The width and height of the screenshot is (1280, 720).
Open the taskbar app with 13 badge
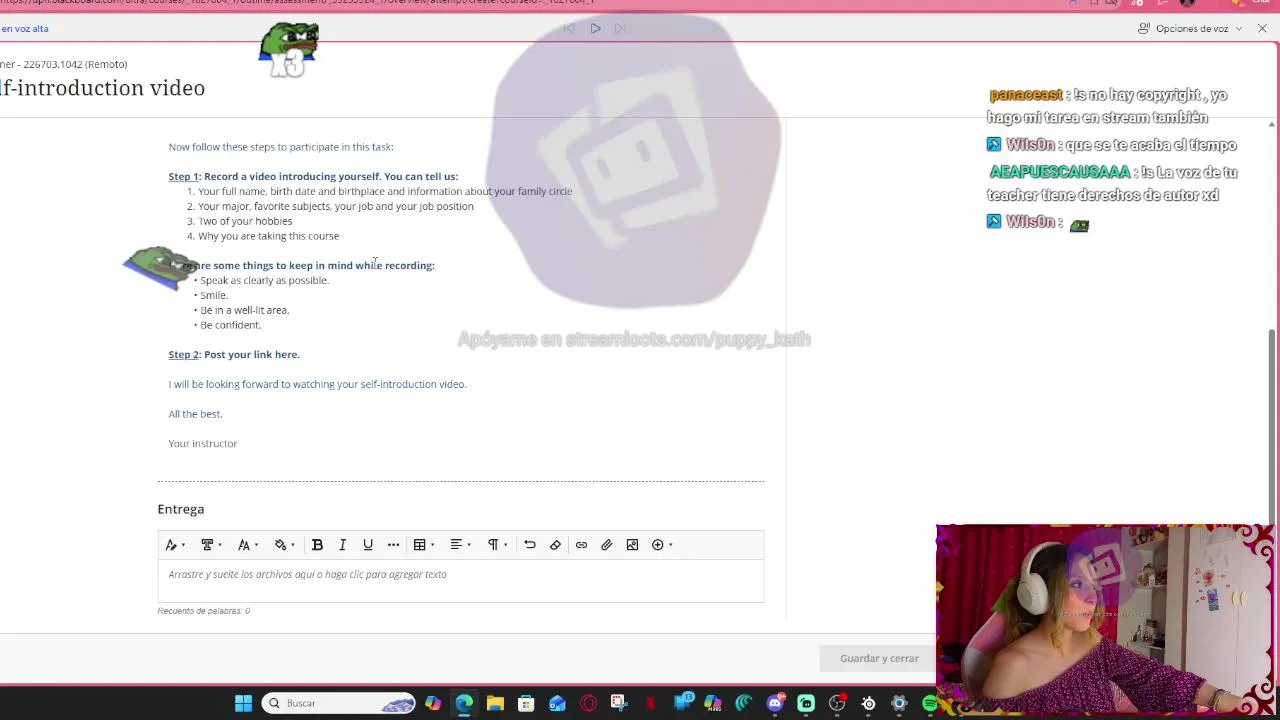pos(682,703)
